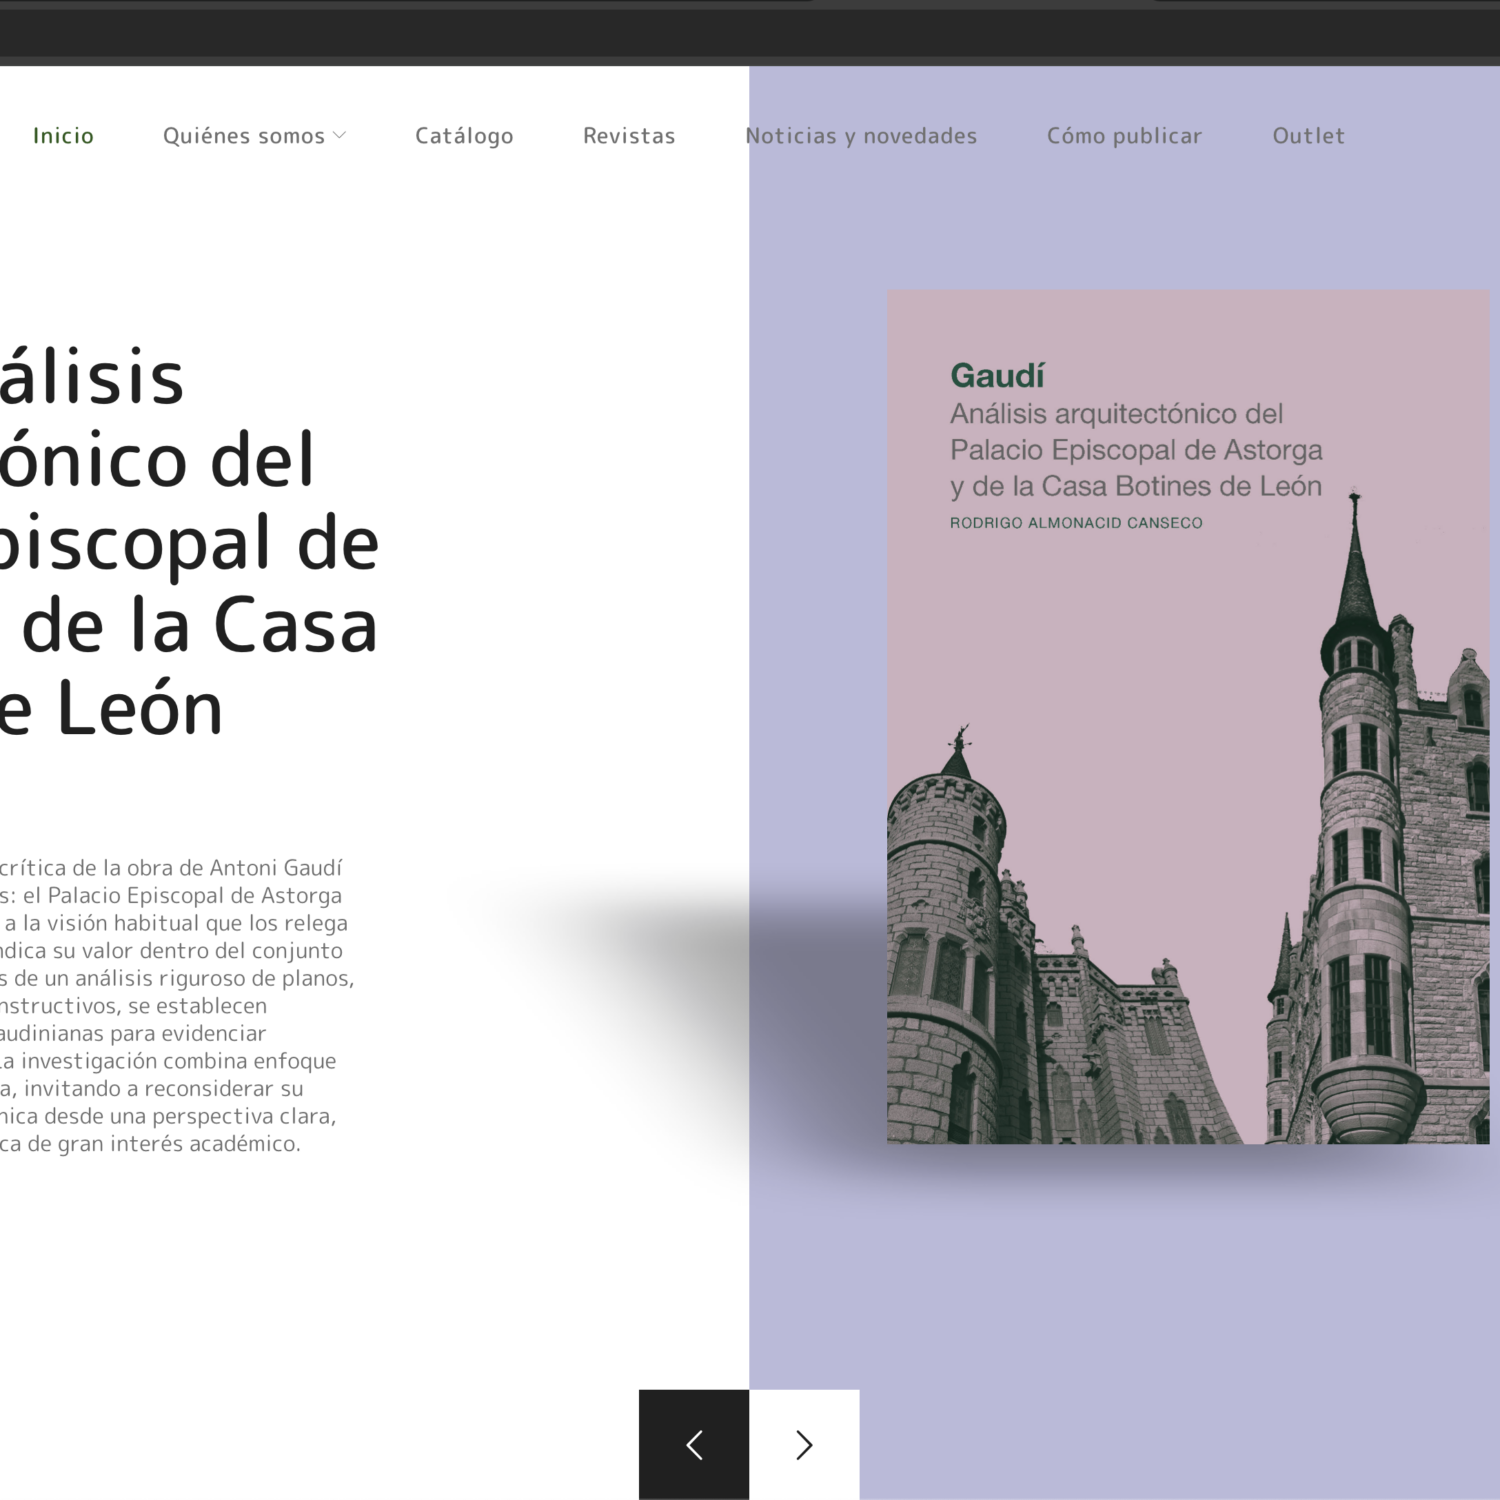Image resolution: width=1500 pixels, height=1500 pixels.
Task: Open the Quiénes somos menu item
Action: point(244,135)
